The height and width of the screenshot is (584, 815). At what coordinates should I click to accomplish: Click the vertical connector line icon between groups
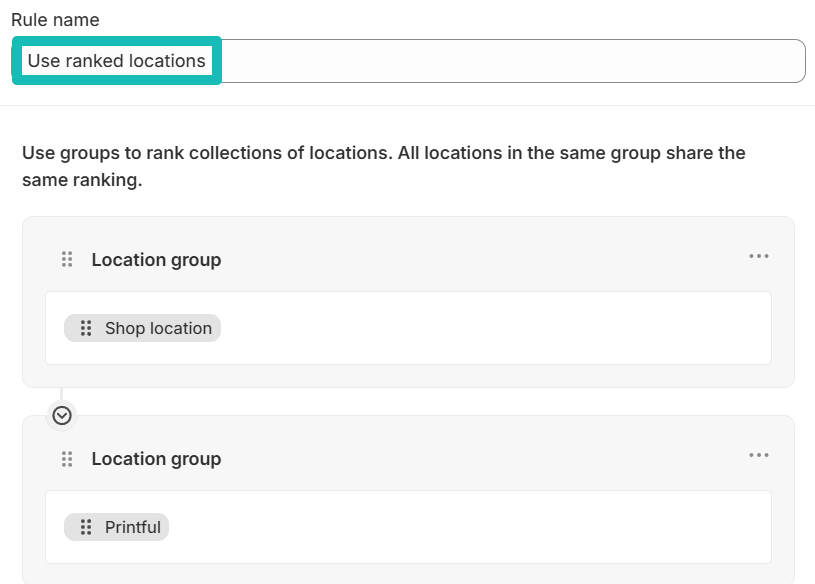tap(62, 395)
